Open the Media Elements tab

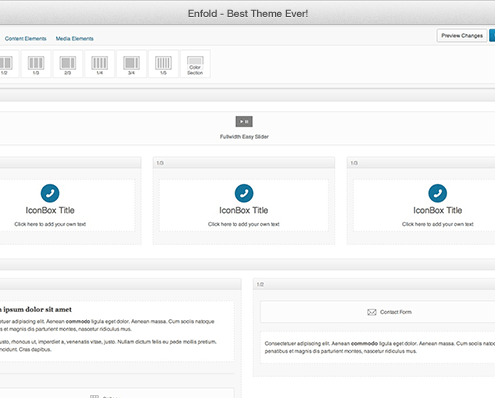coord(75,39)
